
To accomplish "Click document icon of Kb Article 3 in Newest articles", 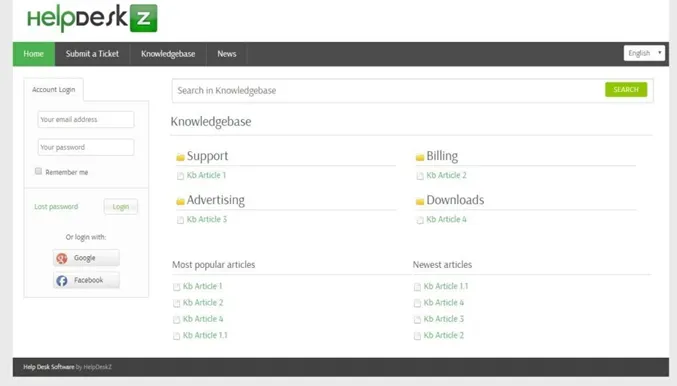I will point(417,320).
